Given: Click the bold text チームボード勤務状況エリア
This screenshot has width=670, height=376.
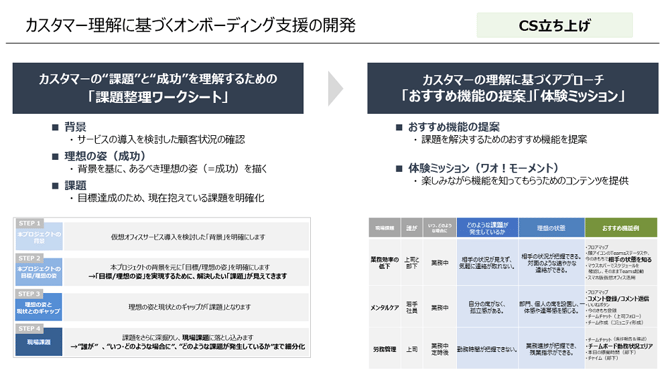Looking at the screenshot, I should tap(620, 346).
